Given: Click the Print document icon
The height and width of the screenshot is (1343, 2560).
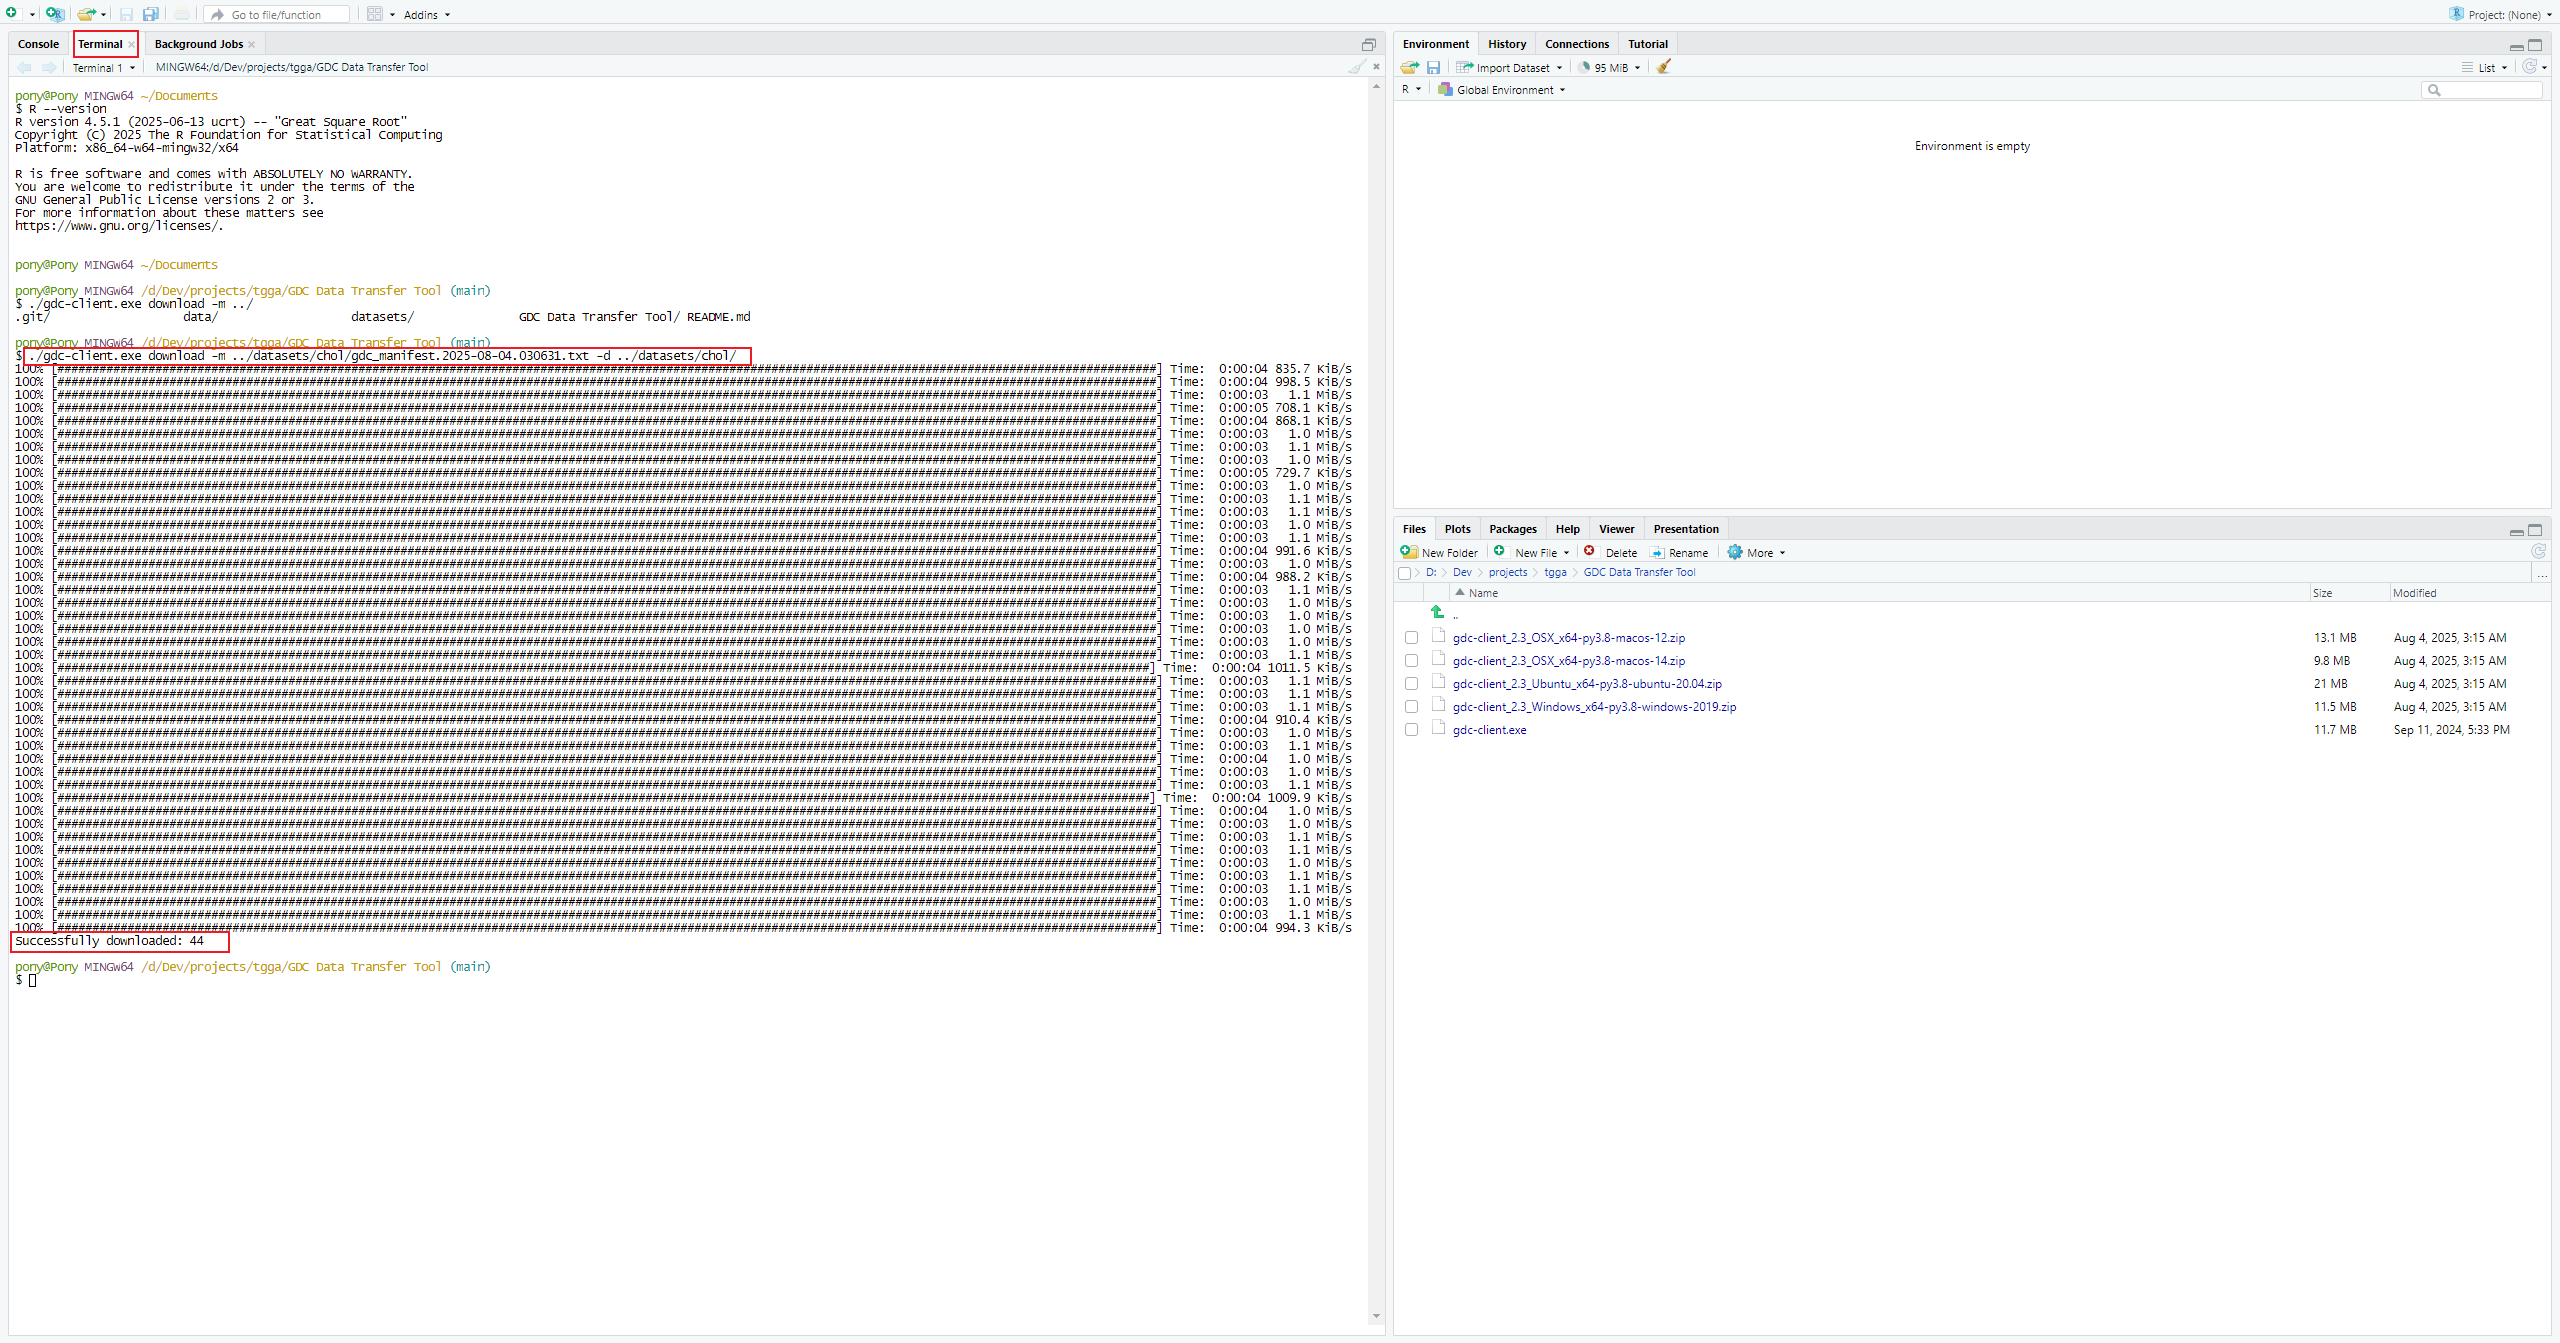Looking at the screenshot, I should (181, 14).
